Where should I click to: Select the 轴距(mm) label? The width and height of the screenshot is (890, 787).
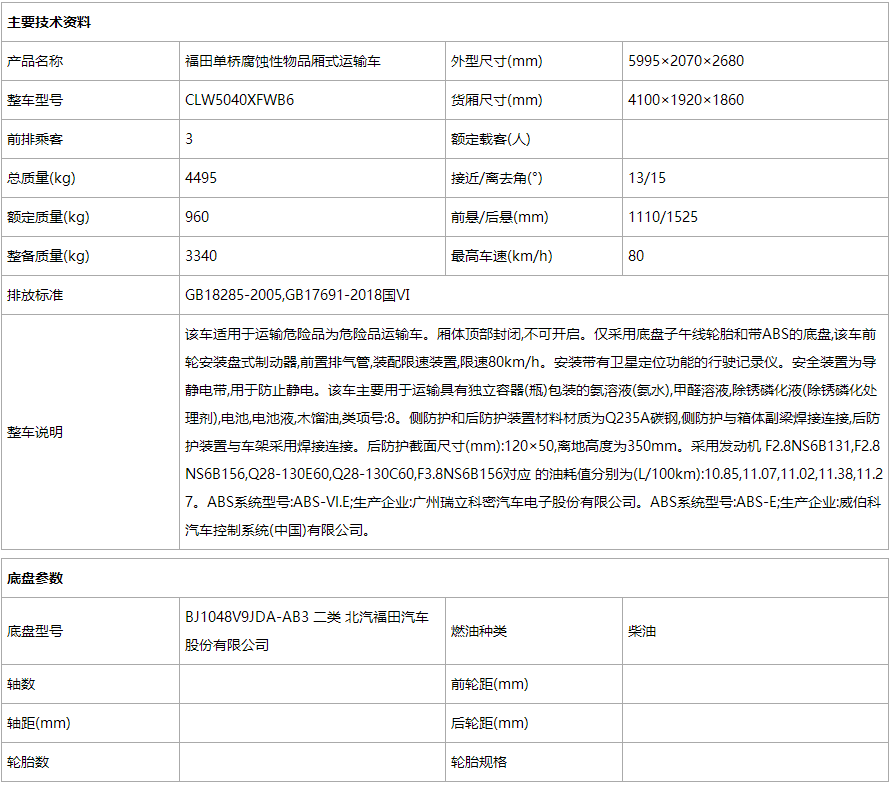tap(39, 723)
